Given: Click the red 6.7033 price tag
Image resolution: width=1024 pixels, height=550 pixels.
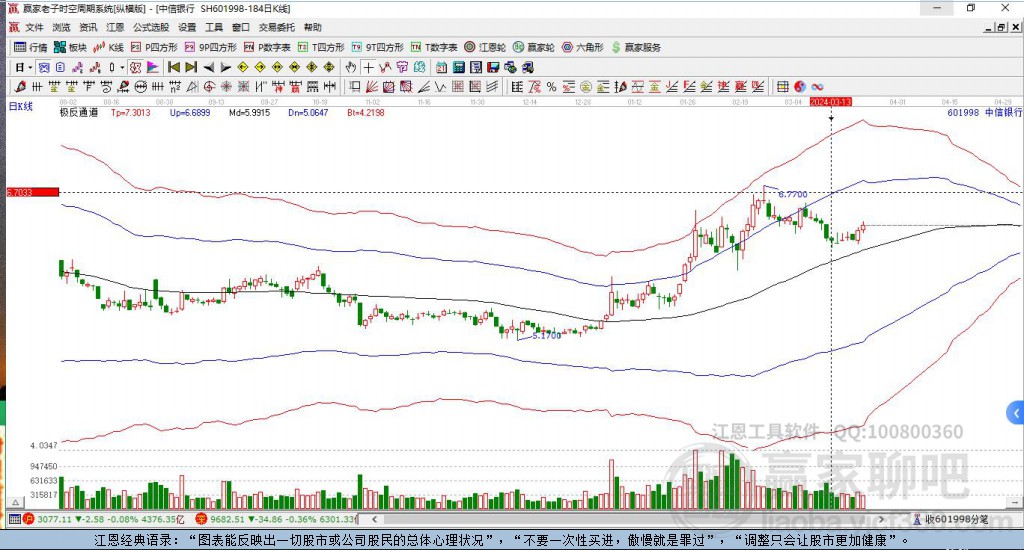Looking at the screenshot, I should point(33,192).
